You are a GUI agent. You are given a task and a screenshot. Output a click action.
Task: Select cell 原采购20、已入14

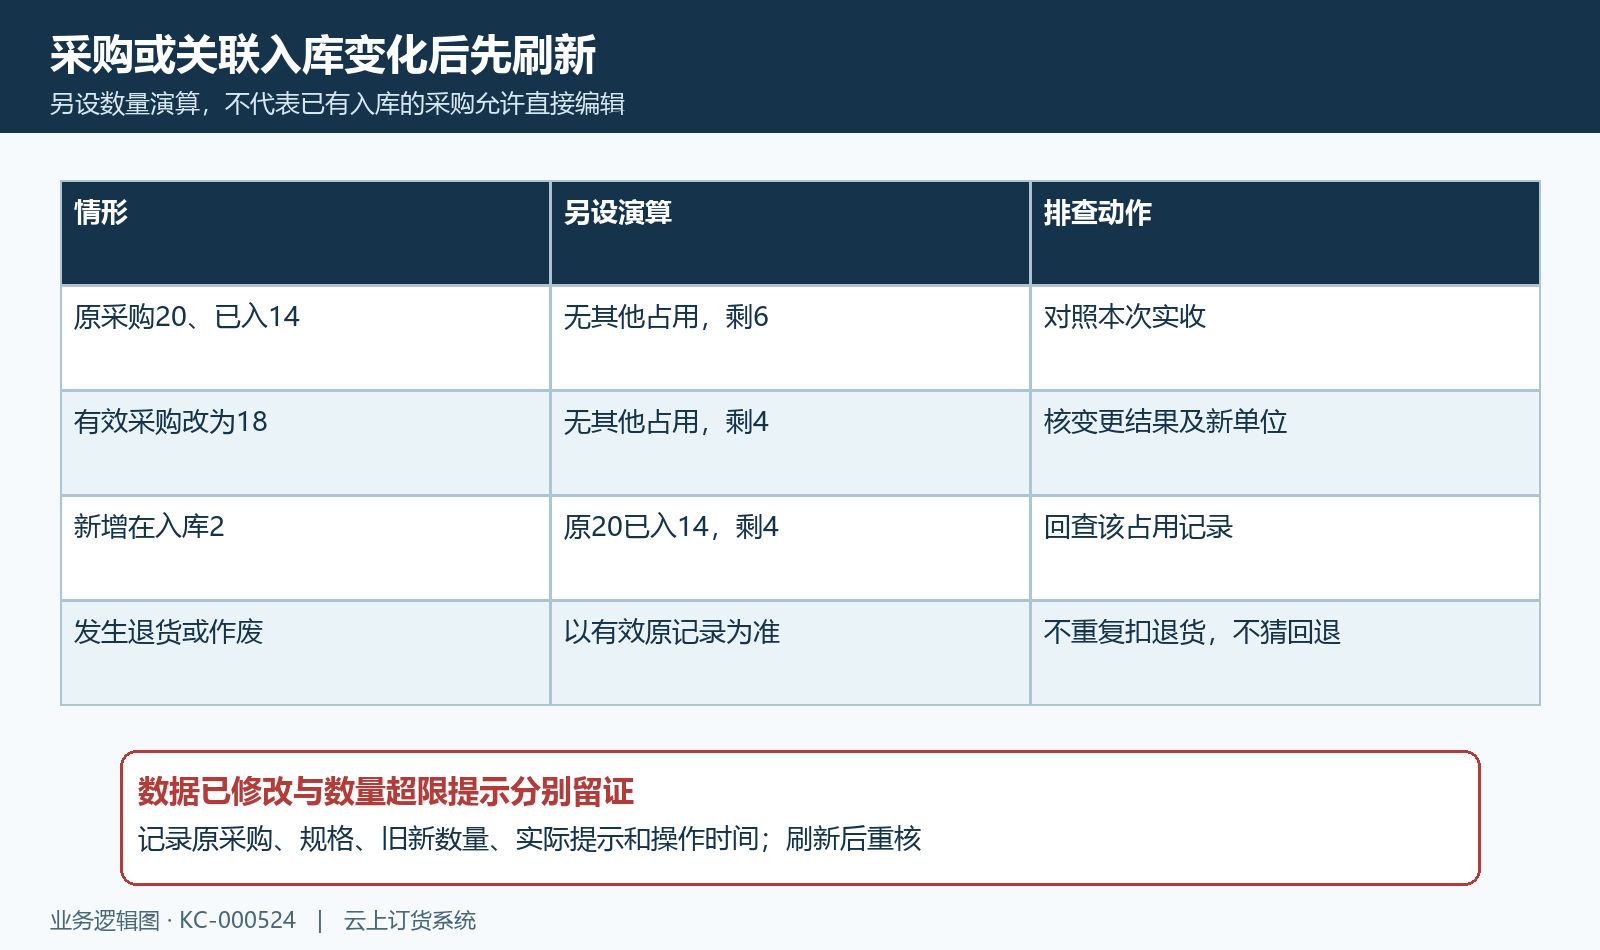(306, 338)
